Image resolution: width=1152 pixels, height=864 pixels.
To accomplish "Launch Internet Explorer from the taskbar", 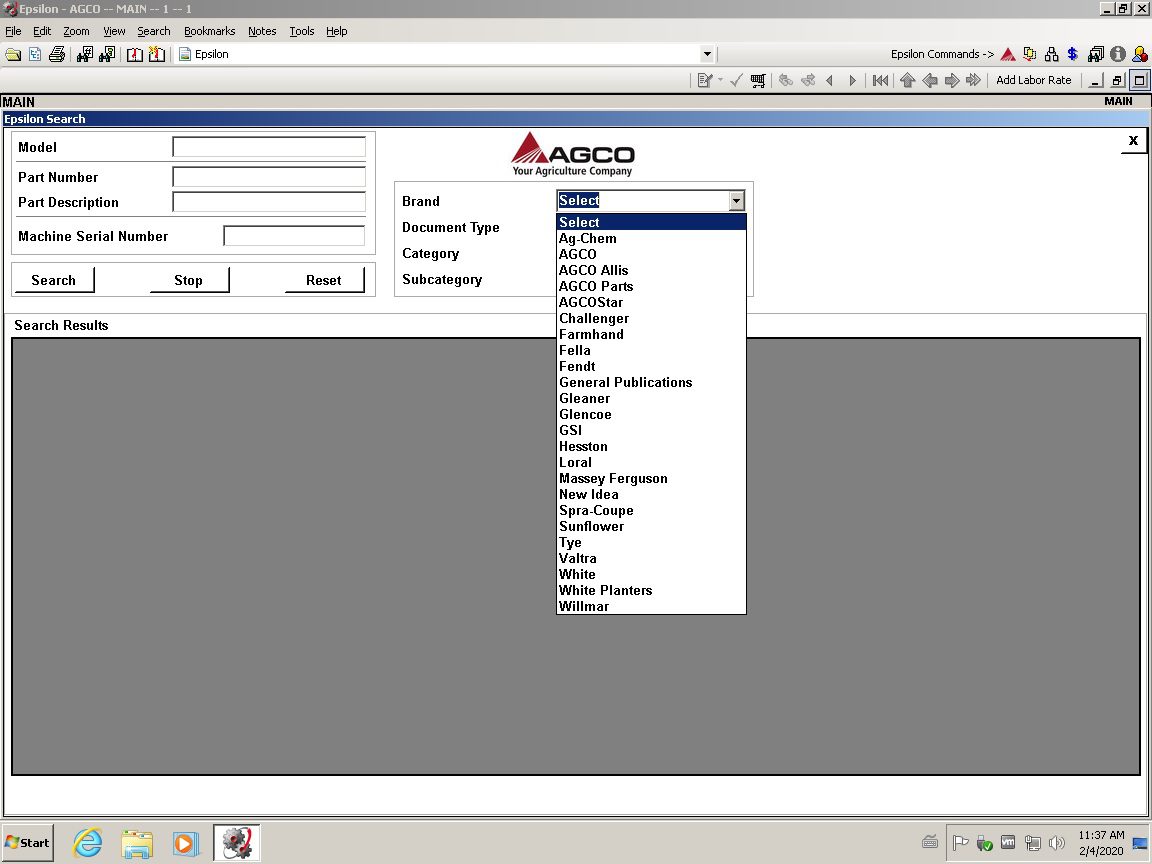I will coord(87,843).
